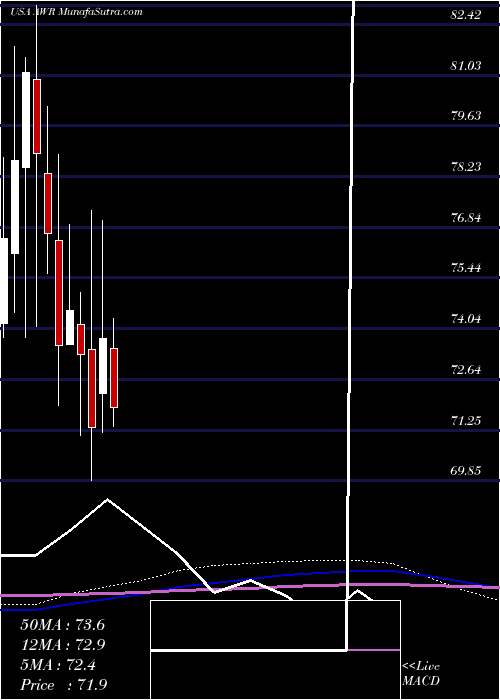Click the 79.63 price axis label
Viewport: 500px width, 700px height.
tap(466, 116)
